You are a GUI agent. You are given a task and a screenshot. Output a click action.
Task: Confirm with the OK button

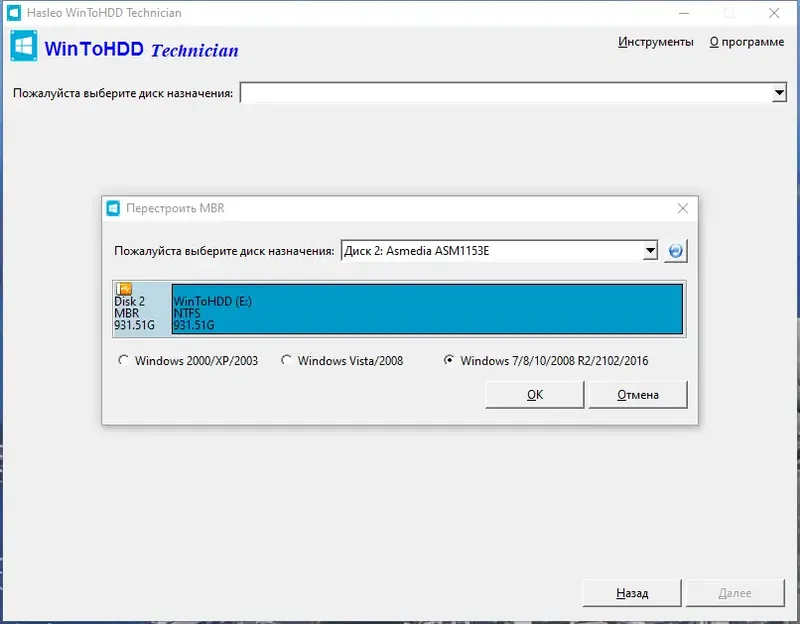535,395
